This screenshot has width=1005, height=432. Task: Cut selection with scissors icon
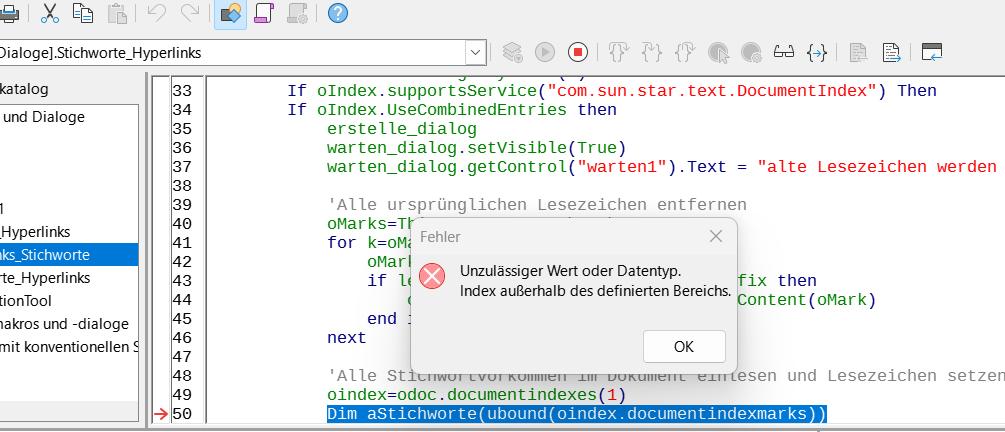(49, 13)
